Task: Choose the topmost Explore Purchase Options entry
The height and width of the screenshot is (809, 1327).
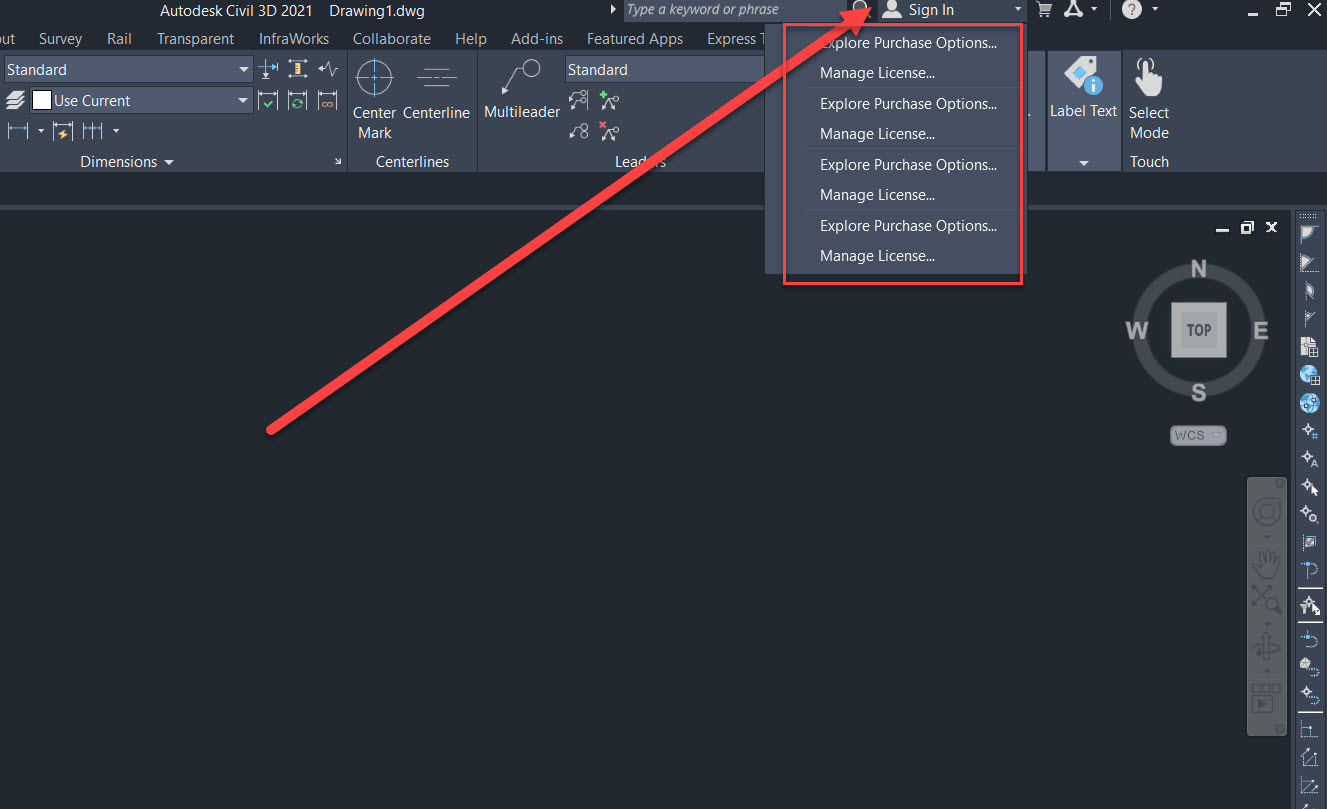Action: tap(908, 43)
